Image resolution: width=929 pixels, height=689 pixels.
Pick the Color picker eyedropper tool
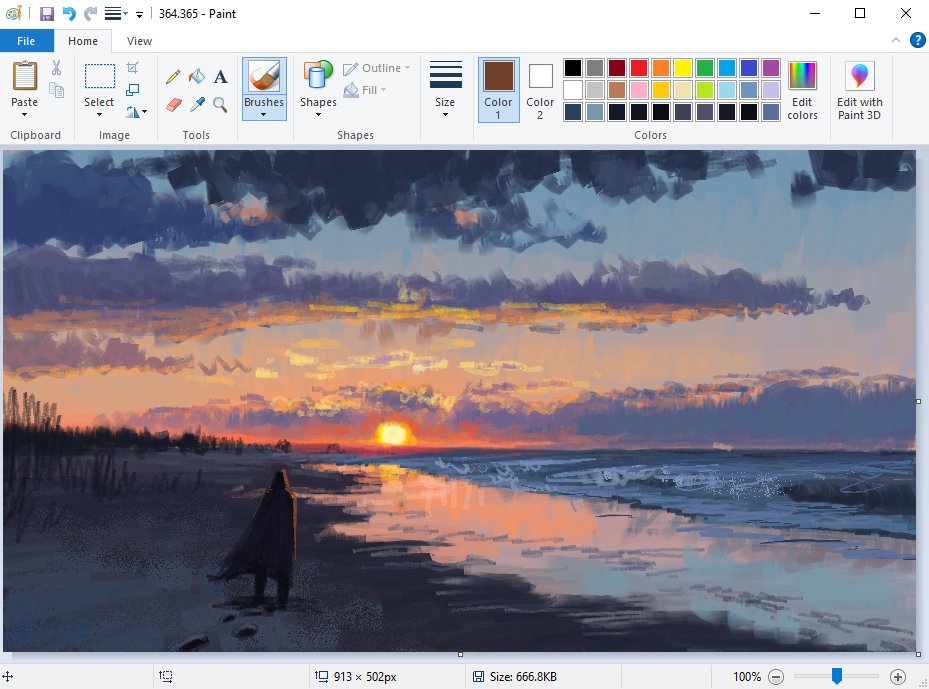[x=197, y=105]
